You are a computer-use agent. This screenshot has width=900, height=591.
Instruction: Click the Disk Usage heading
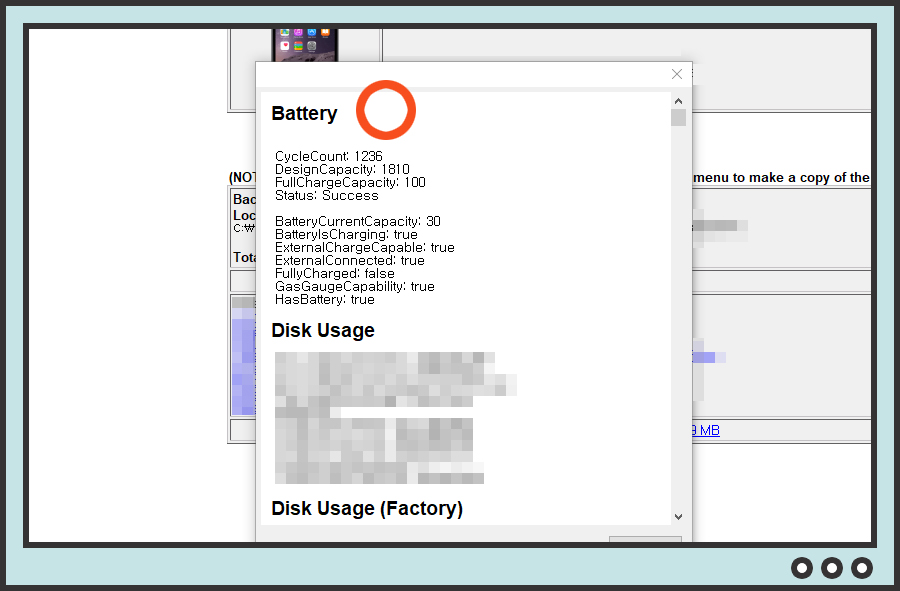pos(322,330)
